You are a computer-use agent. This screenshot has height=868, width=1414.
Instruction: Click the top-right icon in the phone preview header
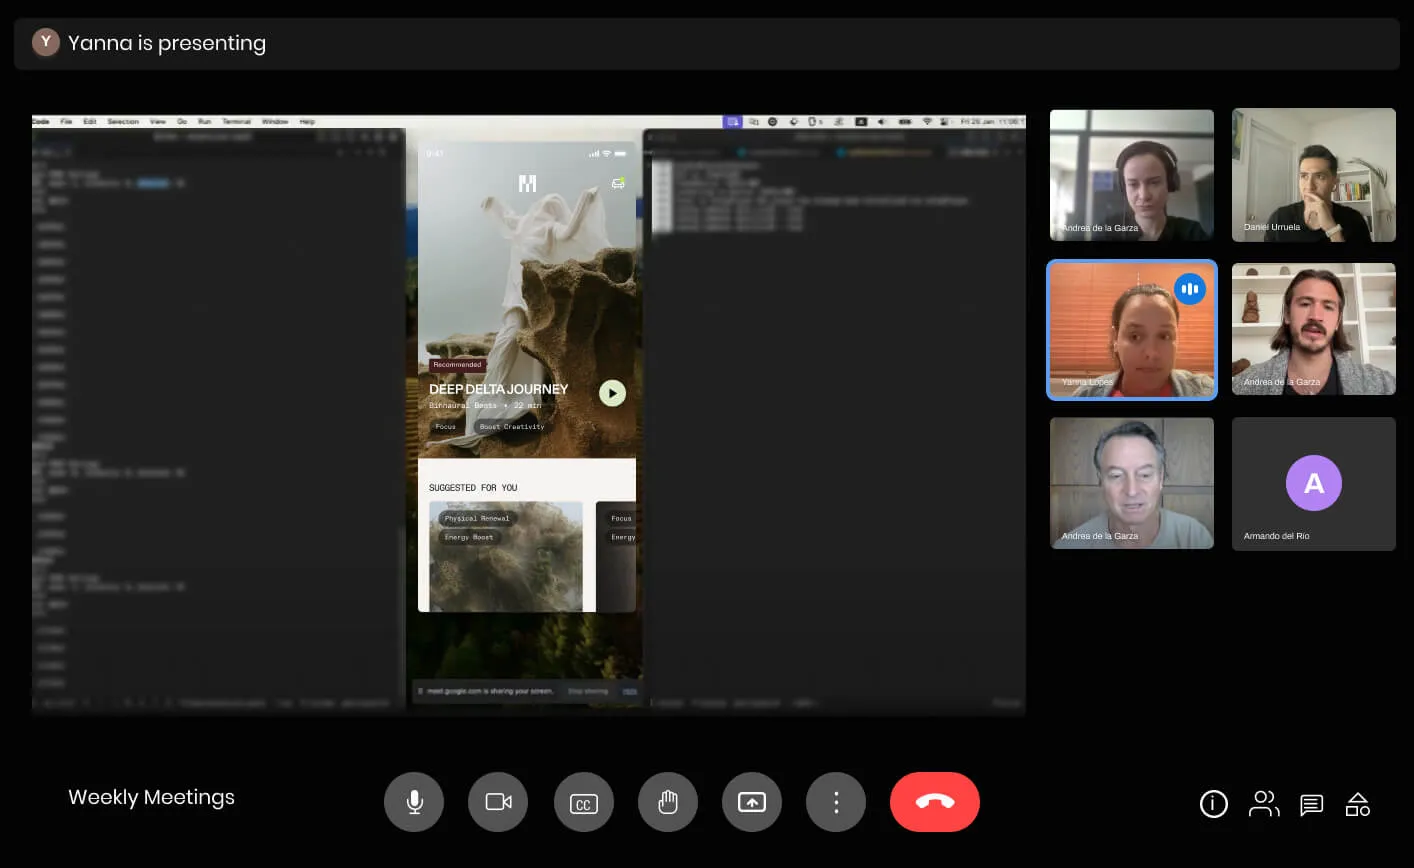(618, 183)
